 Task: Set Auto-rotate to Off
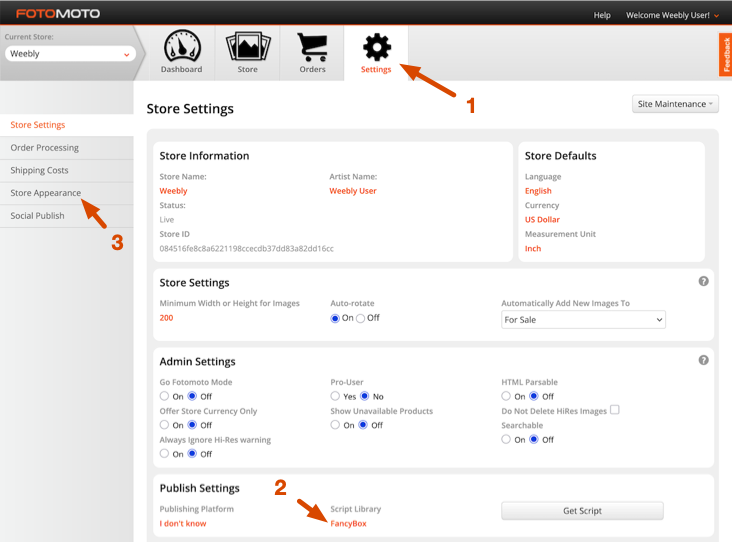pyautogui.click(x=360, y=318)
